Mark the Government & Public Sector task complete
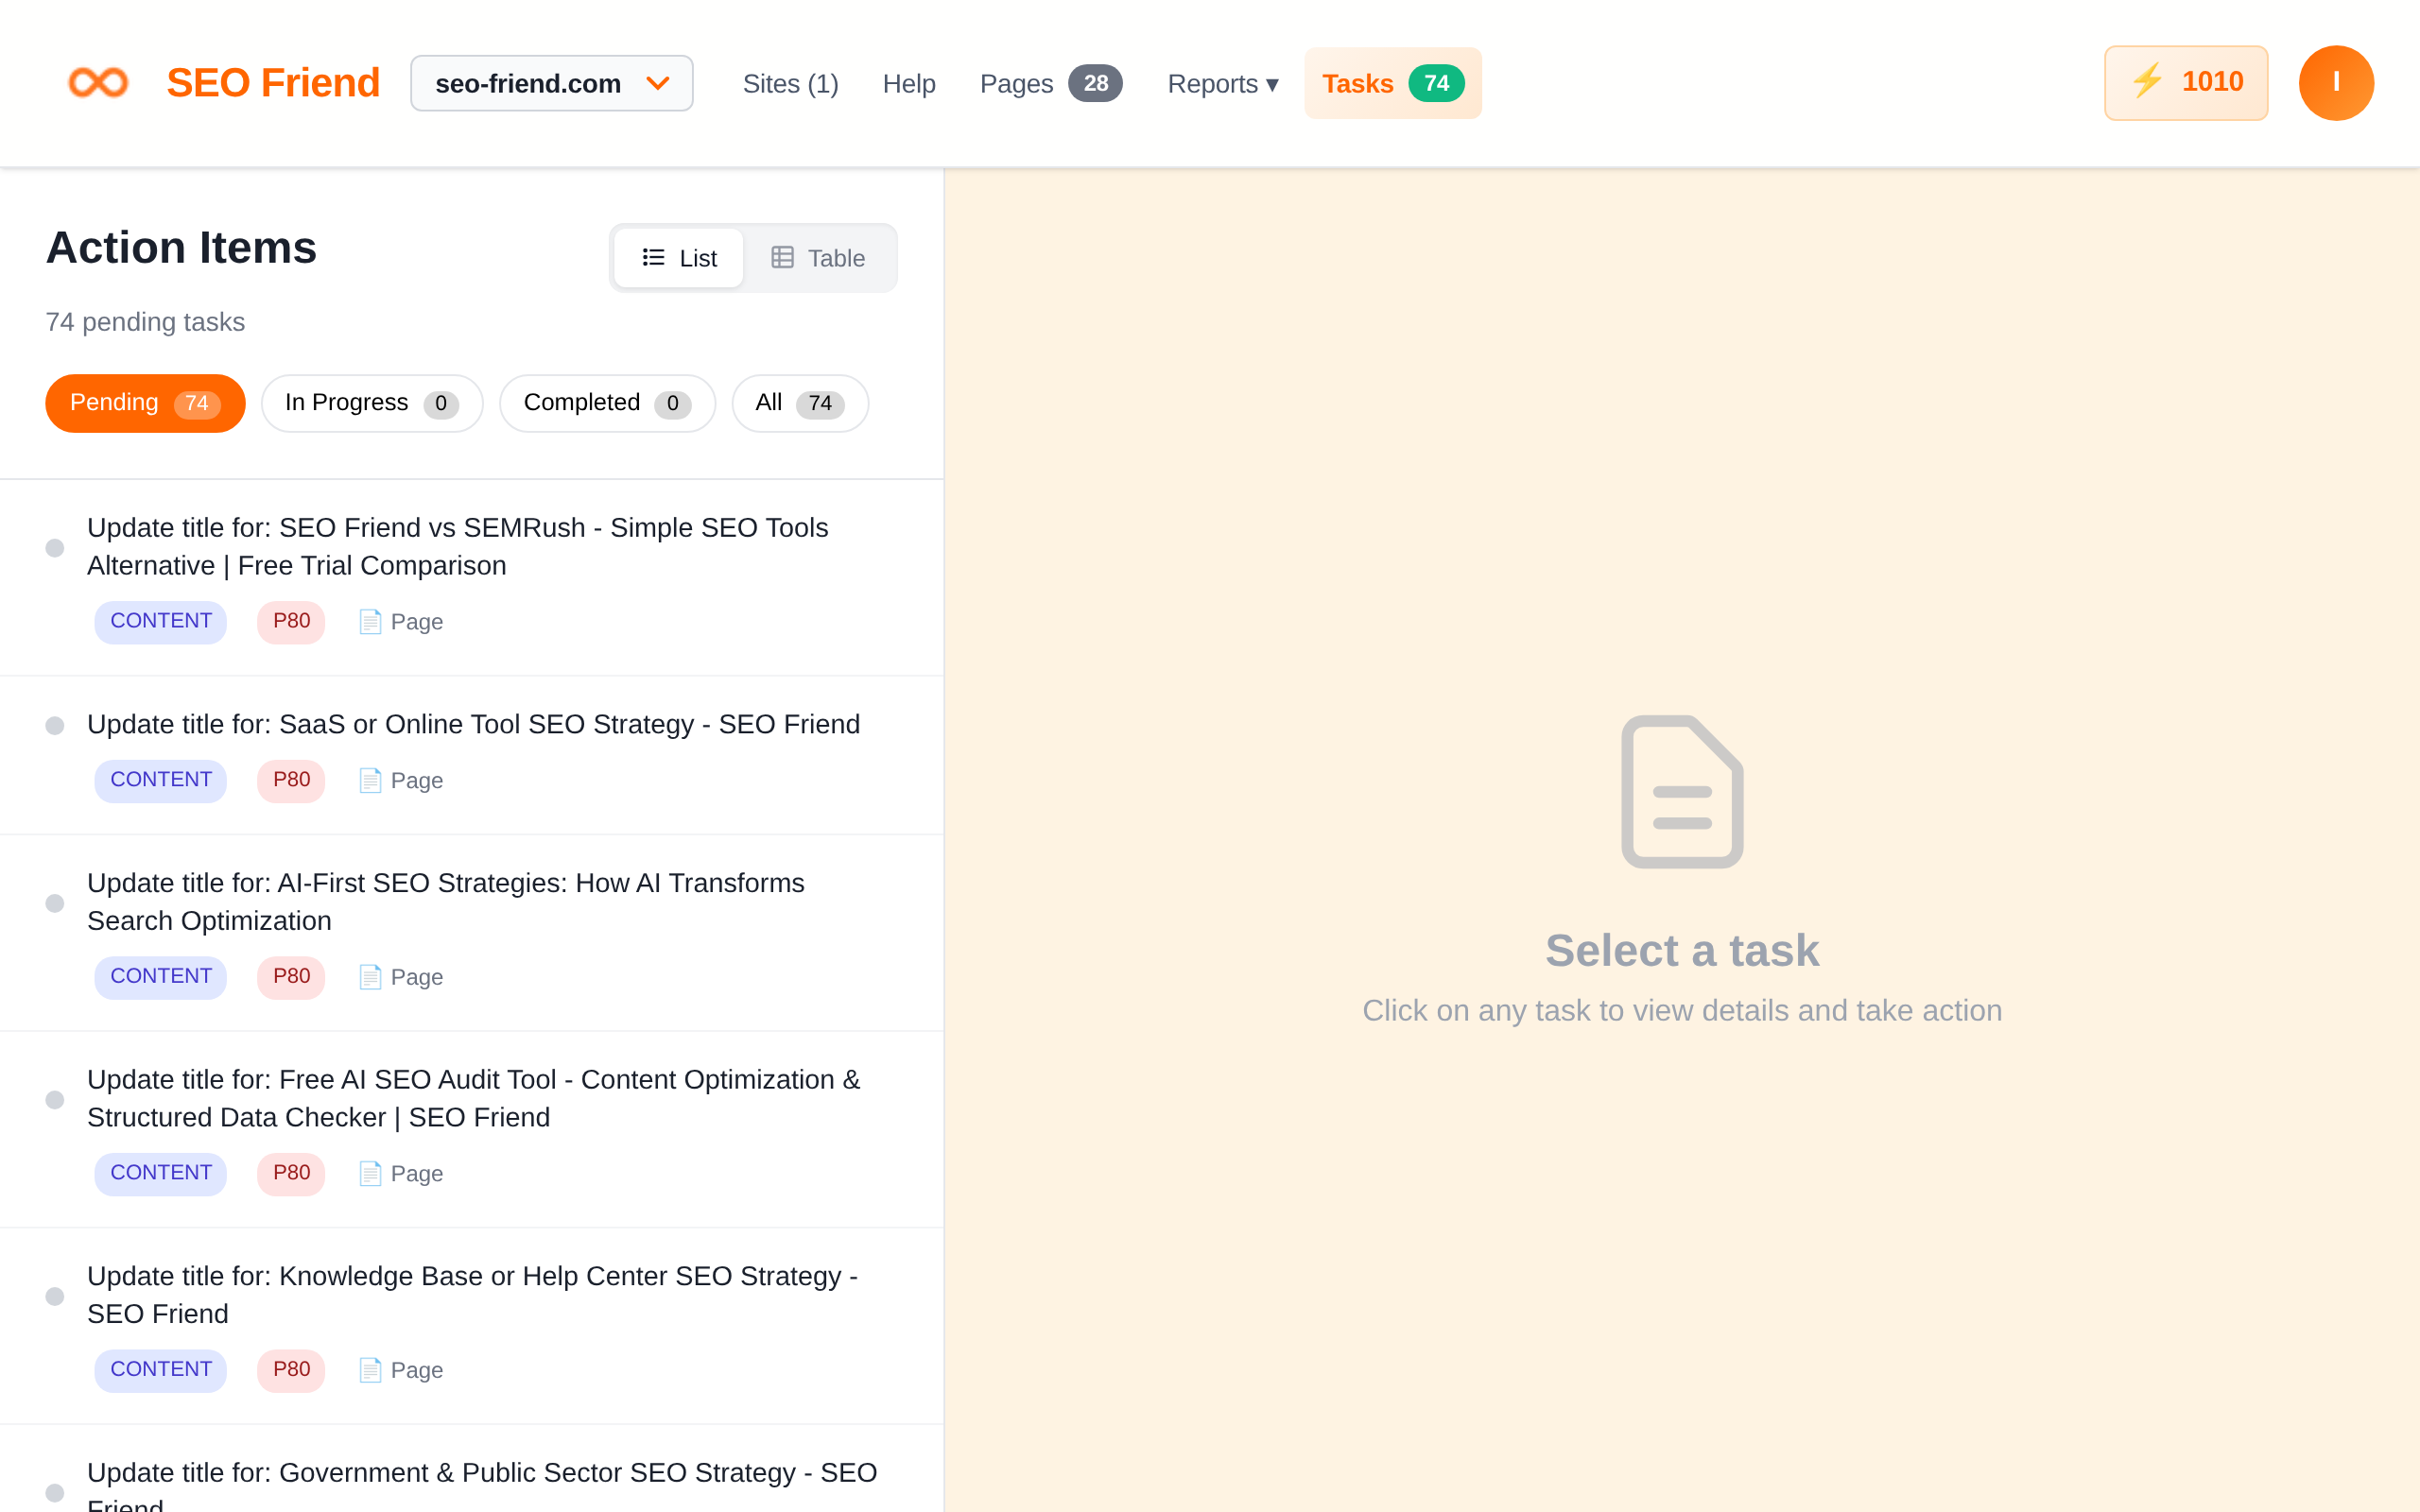This screenshot has height=1512, width=2420. coord(55,1492)
